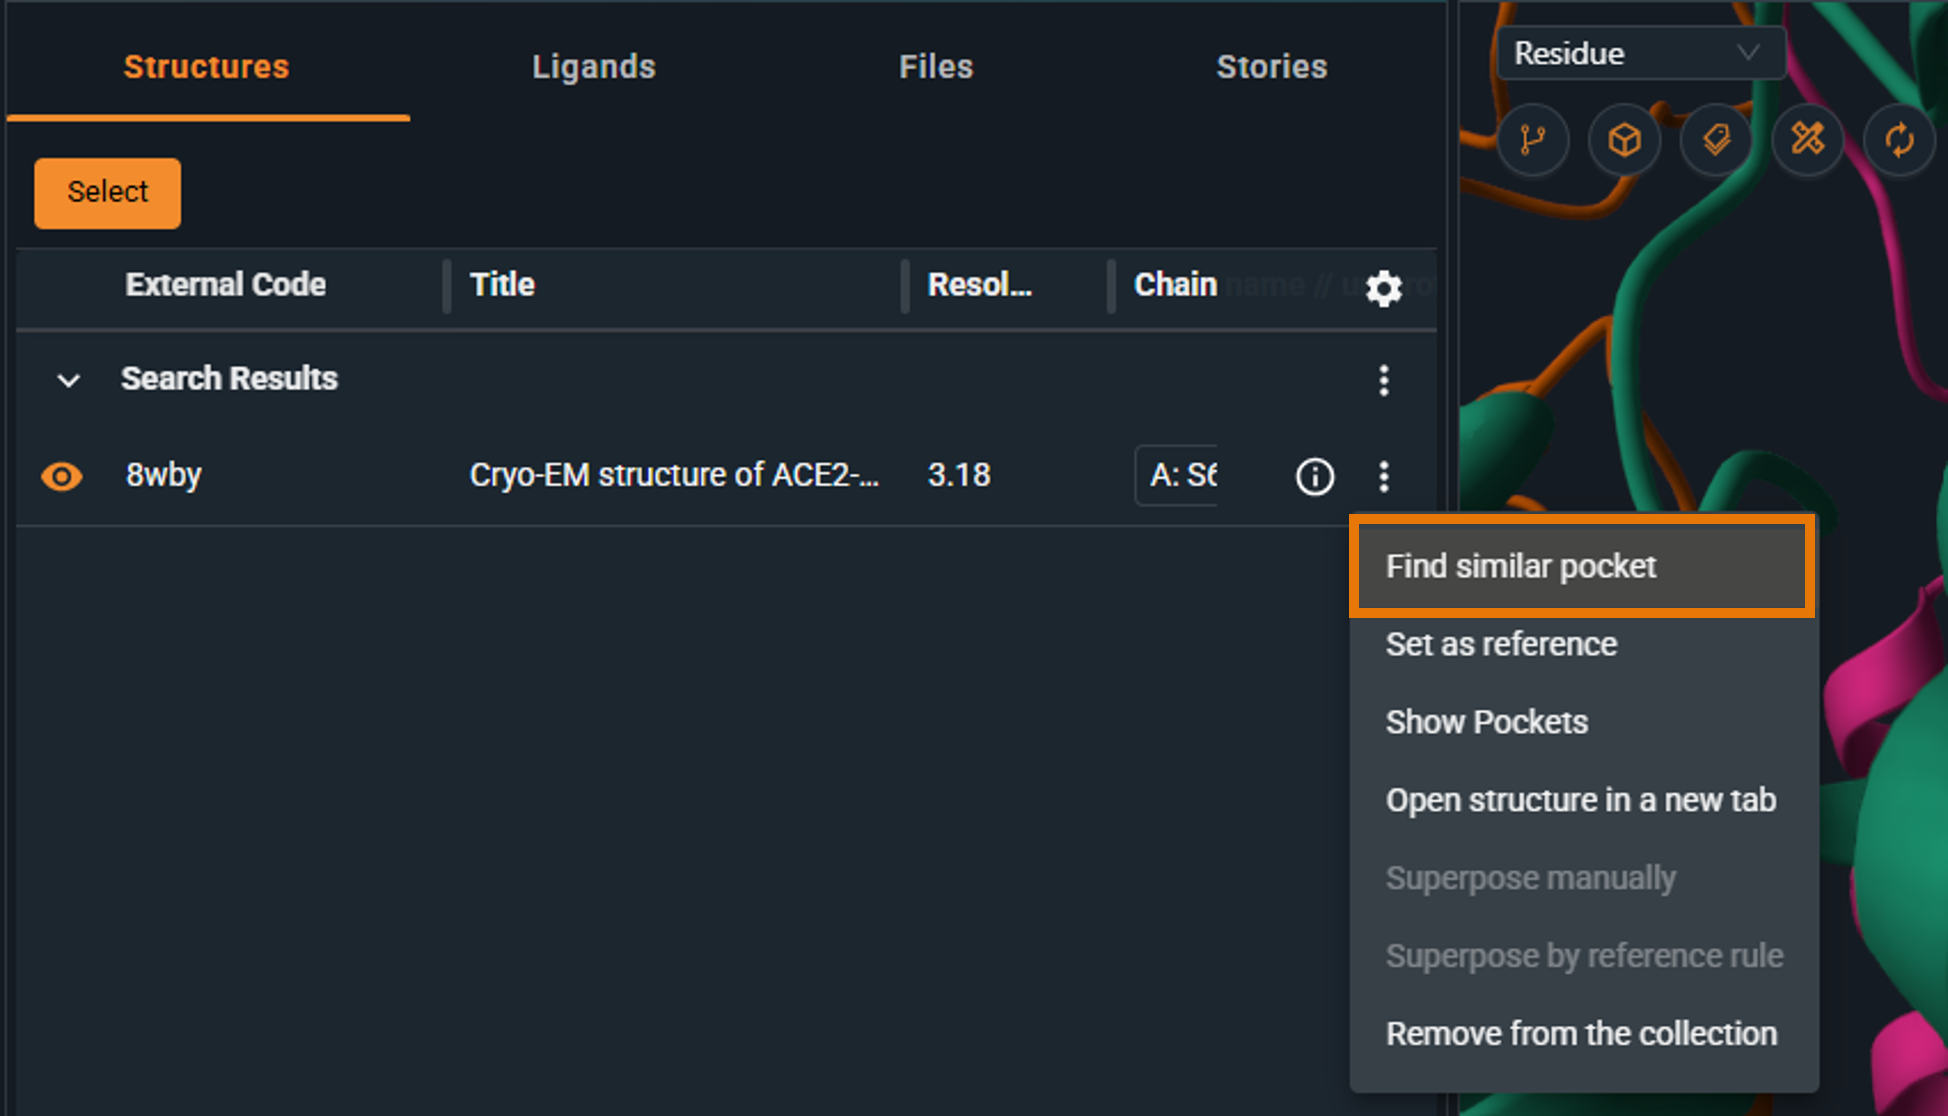This screenshot has height=1116, width=1948.
Task: Select Show Pockets in the context menu
Action: pos(1487,721)
